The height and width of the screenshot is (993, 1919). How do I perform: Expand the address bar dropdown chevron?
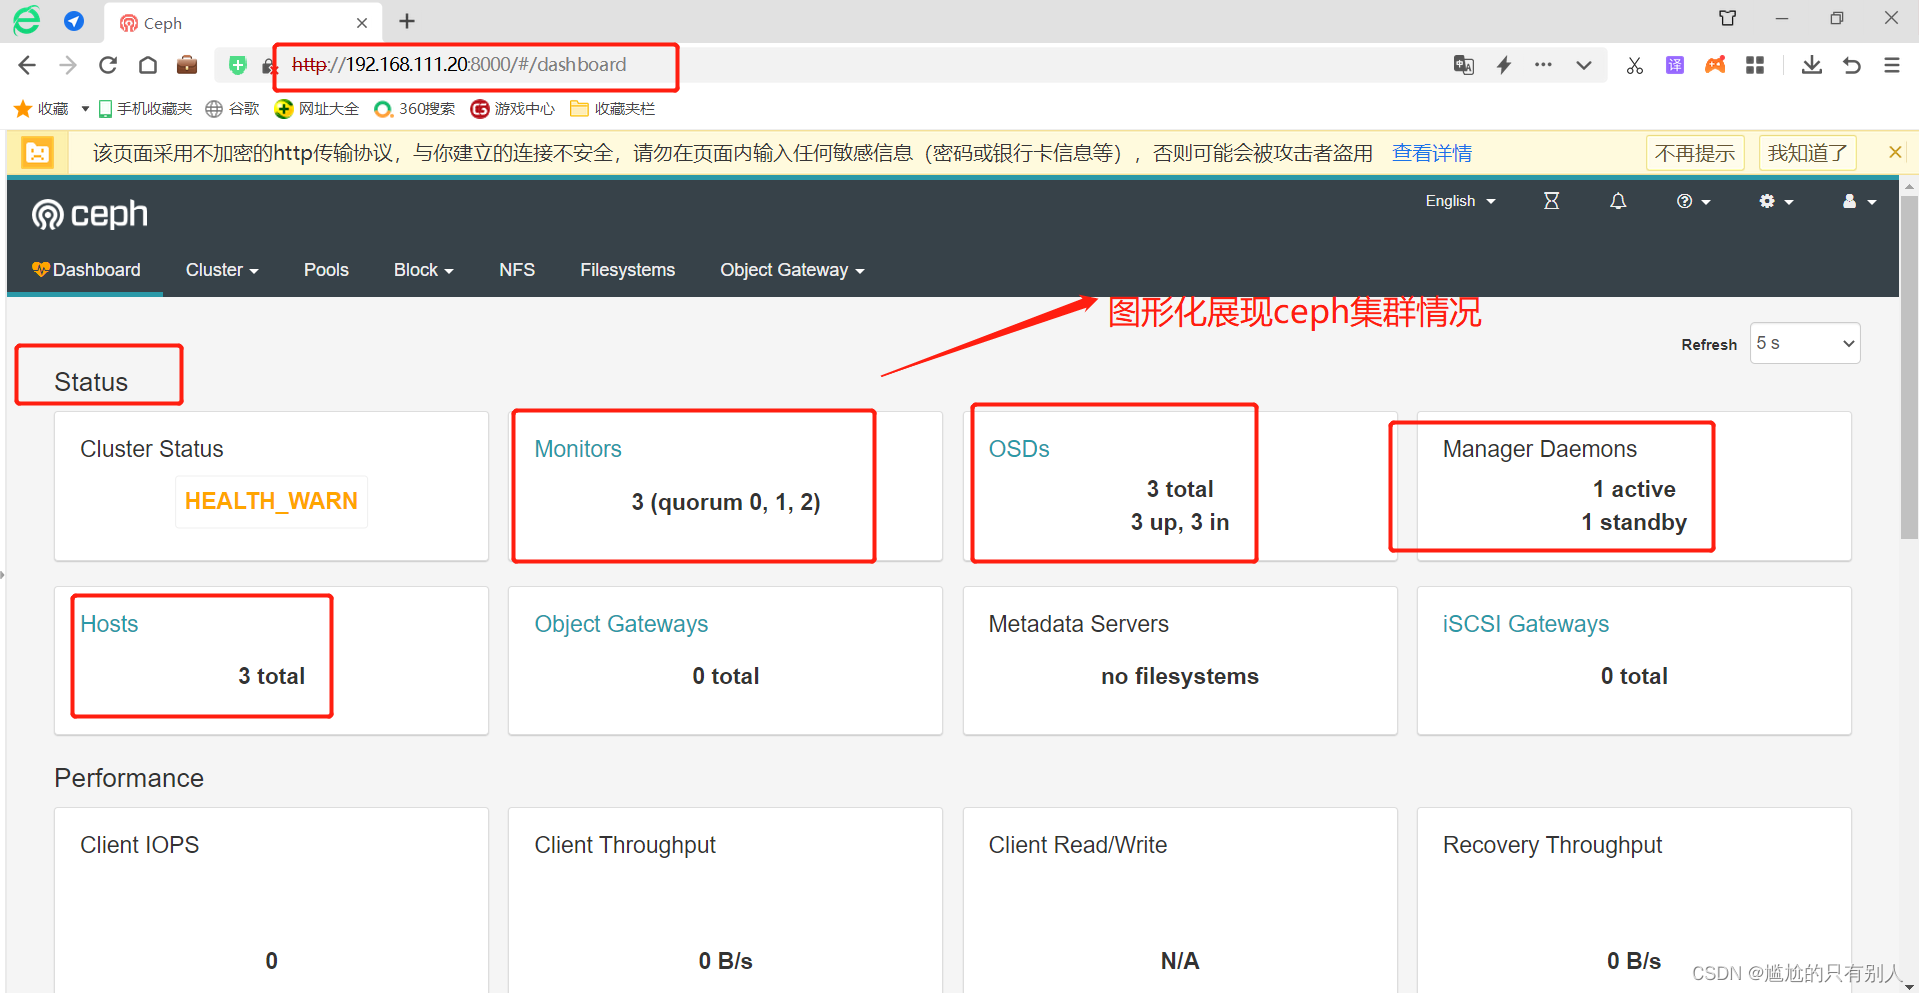click(1584, 65)
